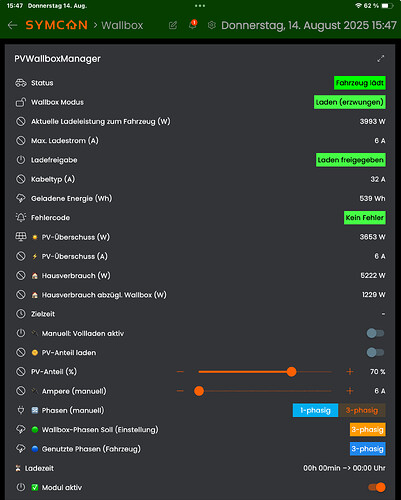
Task: Select 3-phasig for Phasen (manuell)
Action: coord(362,410)
